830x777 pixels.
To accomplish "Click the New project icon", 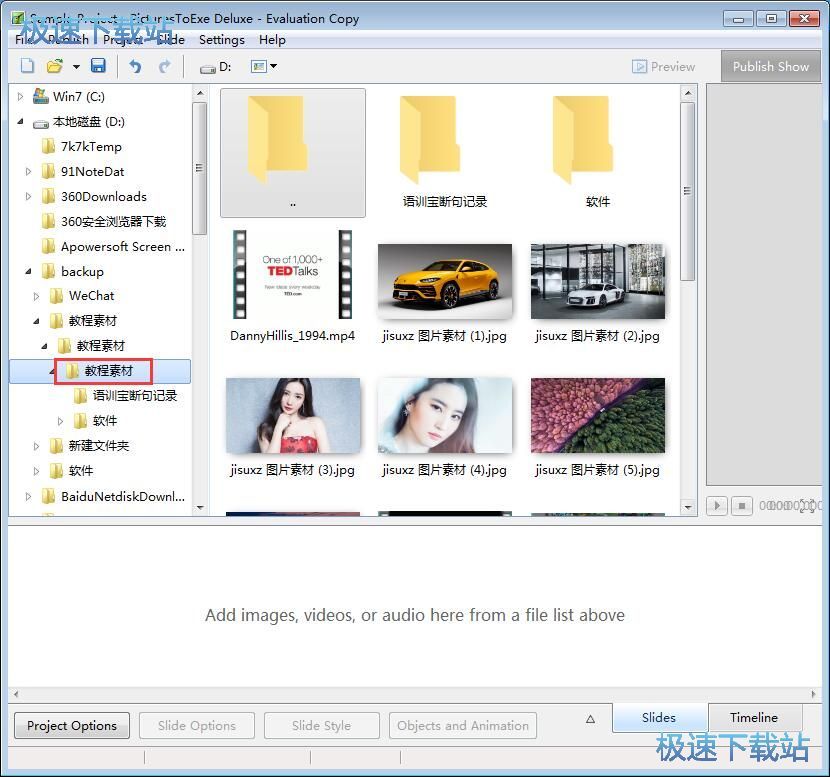I will click(x=27, y=66).
